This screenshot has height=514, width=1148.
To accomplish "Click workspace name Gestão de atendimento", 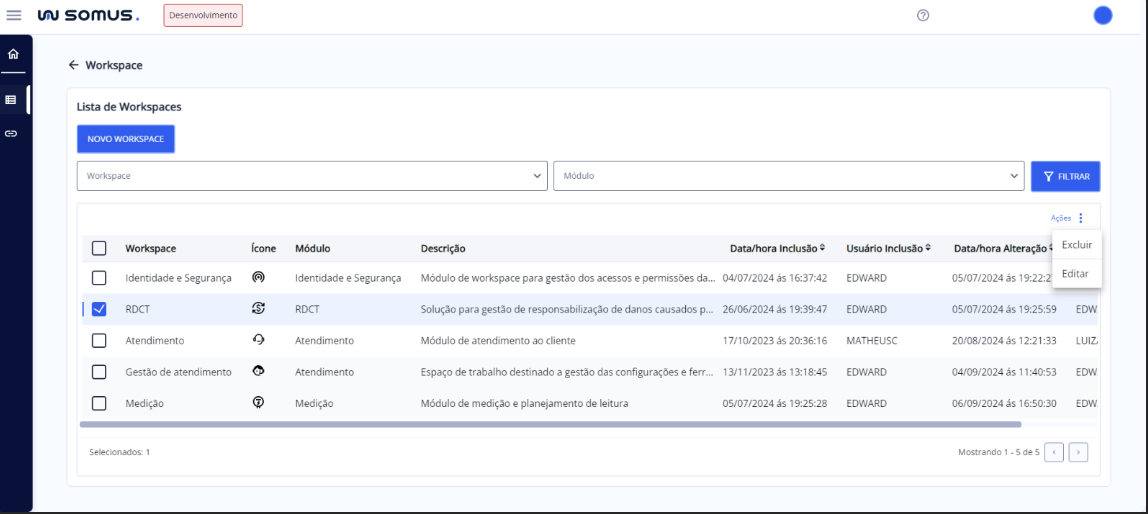I will tap(179, 372).
